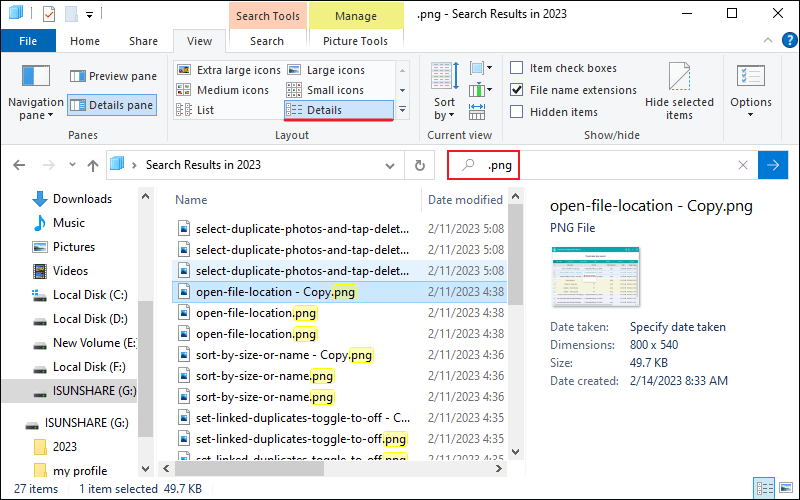This screenshot has height=500, width=800.
Task: Toggle the Details pane button
Action: point(112,105)
